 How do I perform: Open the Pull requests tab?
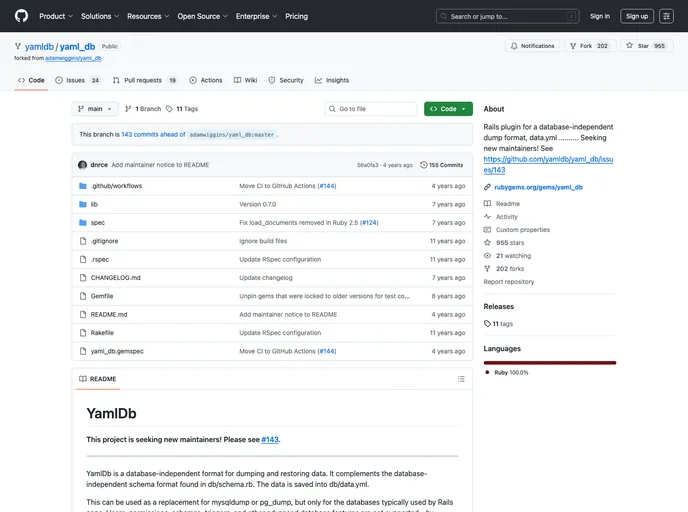pyautogui.click(x=144, y=80)
